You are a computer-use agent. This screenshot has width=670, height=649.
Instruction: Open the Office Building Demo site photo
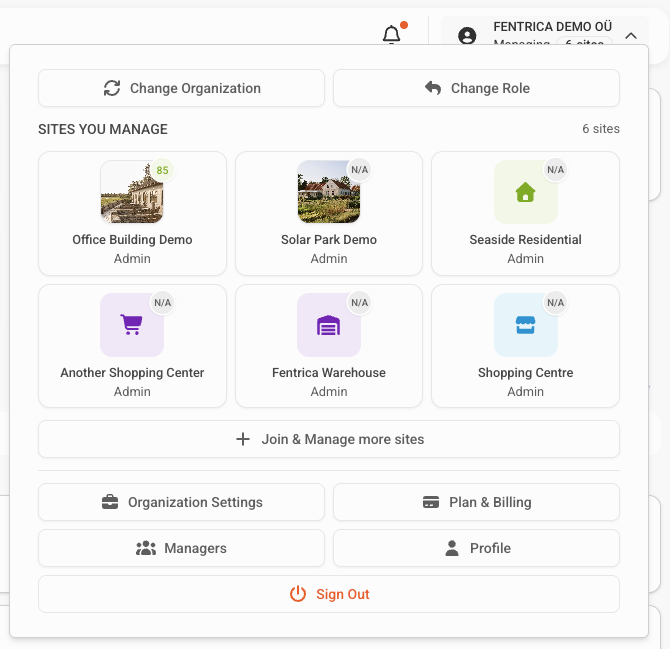tap(132, 192)
